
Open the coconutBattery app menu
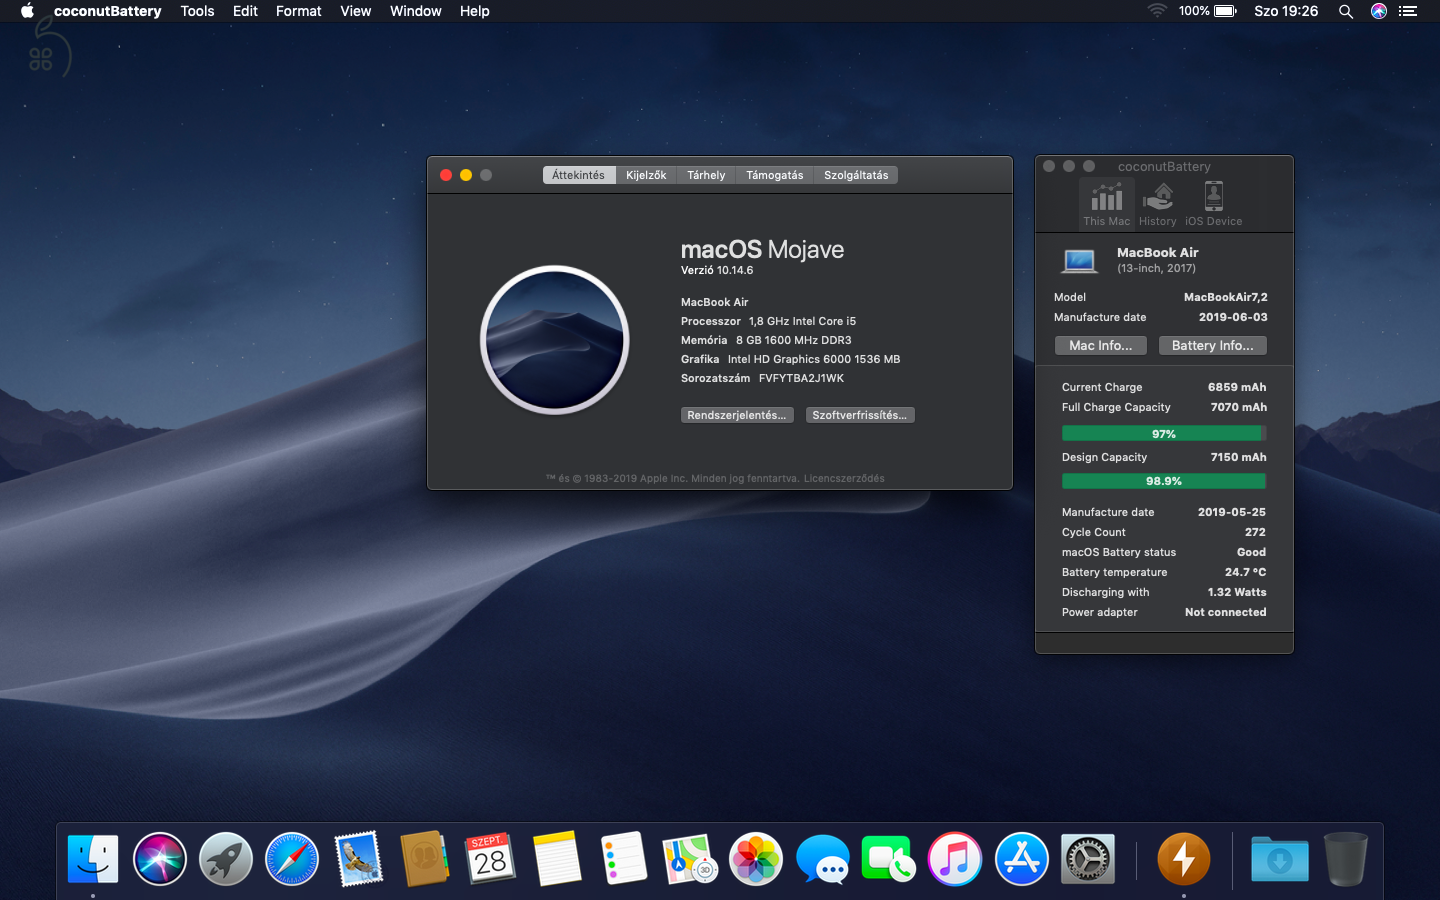[x=107, y=11]
